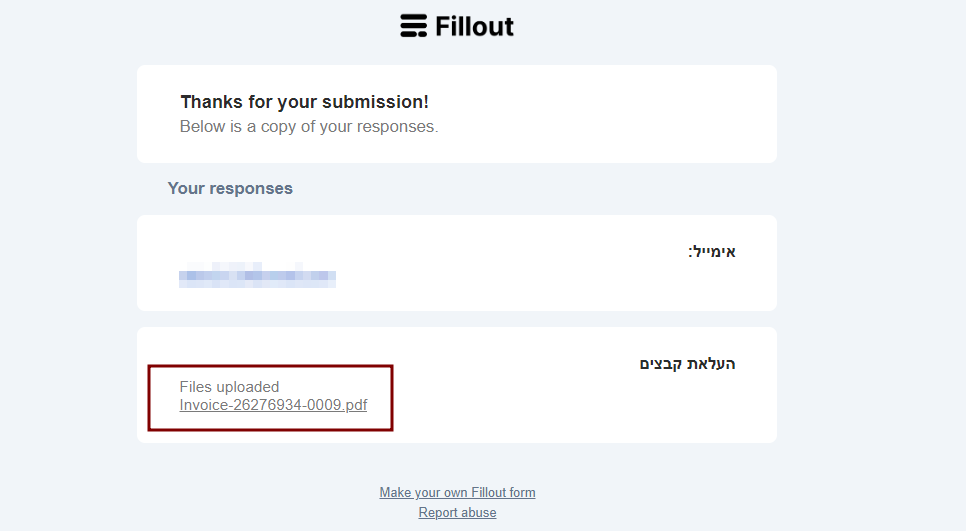Open the Invoice-26276934-0009.pdf file link
Image resolution: width=966 pixels, height=531 pixels.
(x=273, y=405)
